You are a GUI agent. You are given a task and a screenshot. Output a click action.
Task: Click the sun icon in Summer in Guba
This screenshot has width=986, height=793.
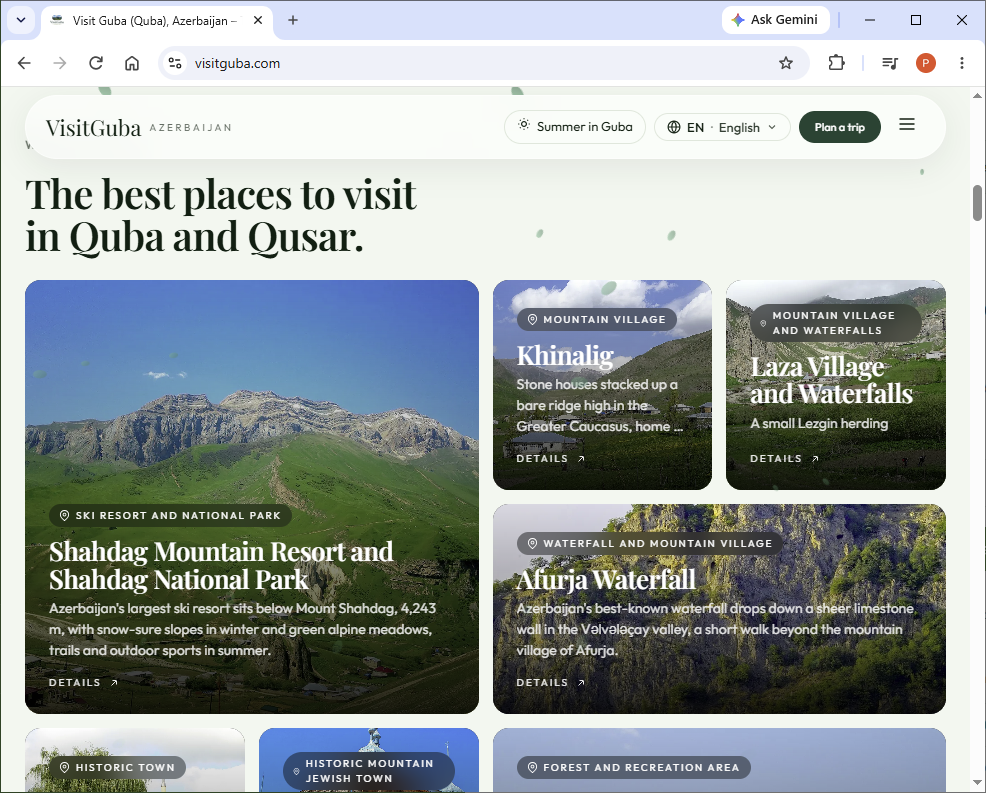pos(523,125)
